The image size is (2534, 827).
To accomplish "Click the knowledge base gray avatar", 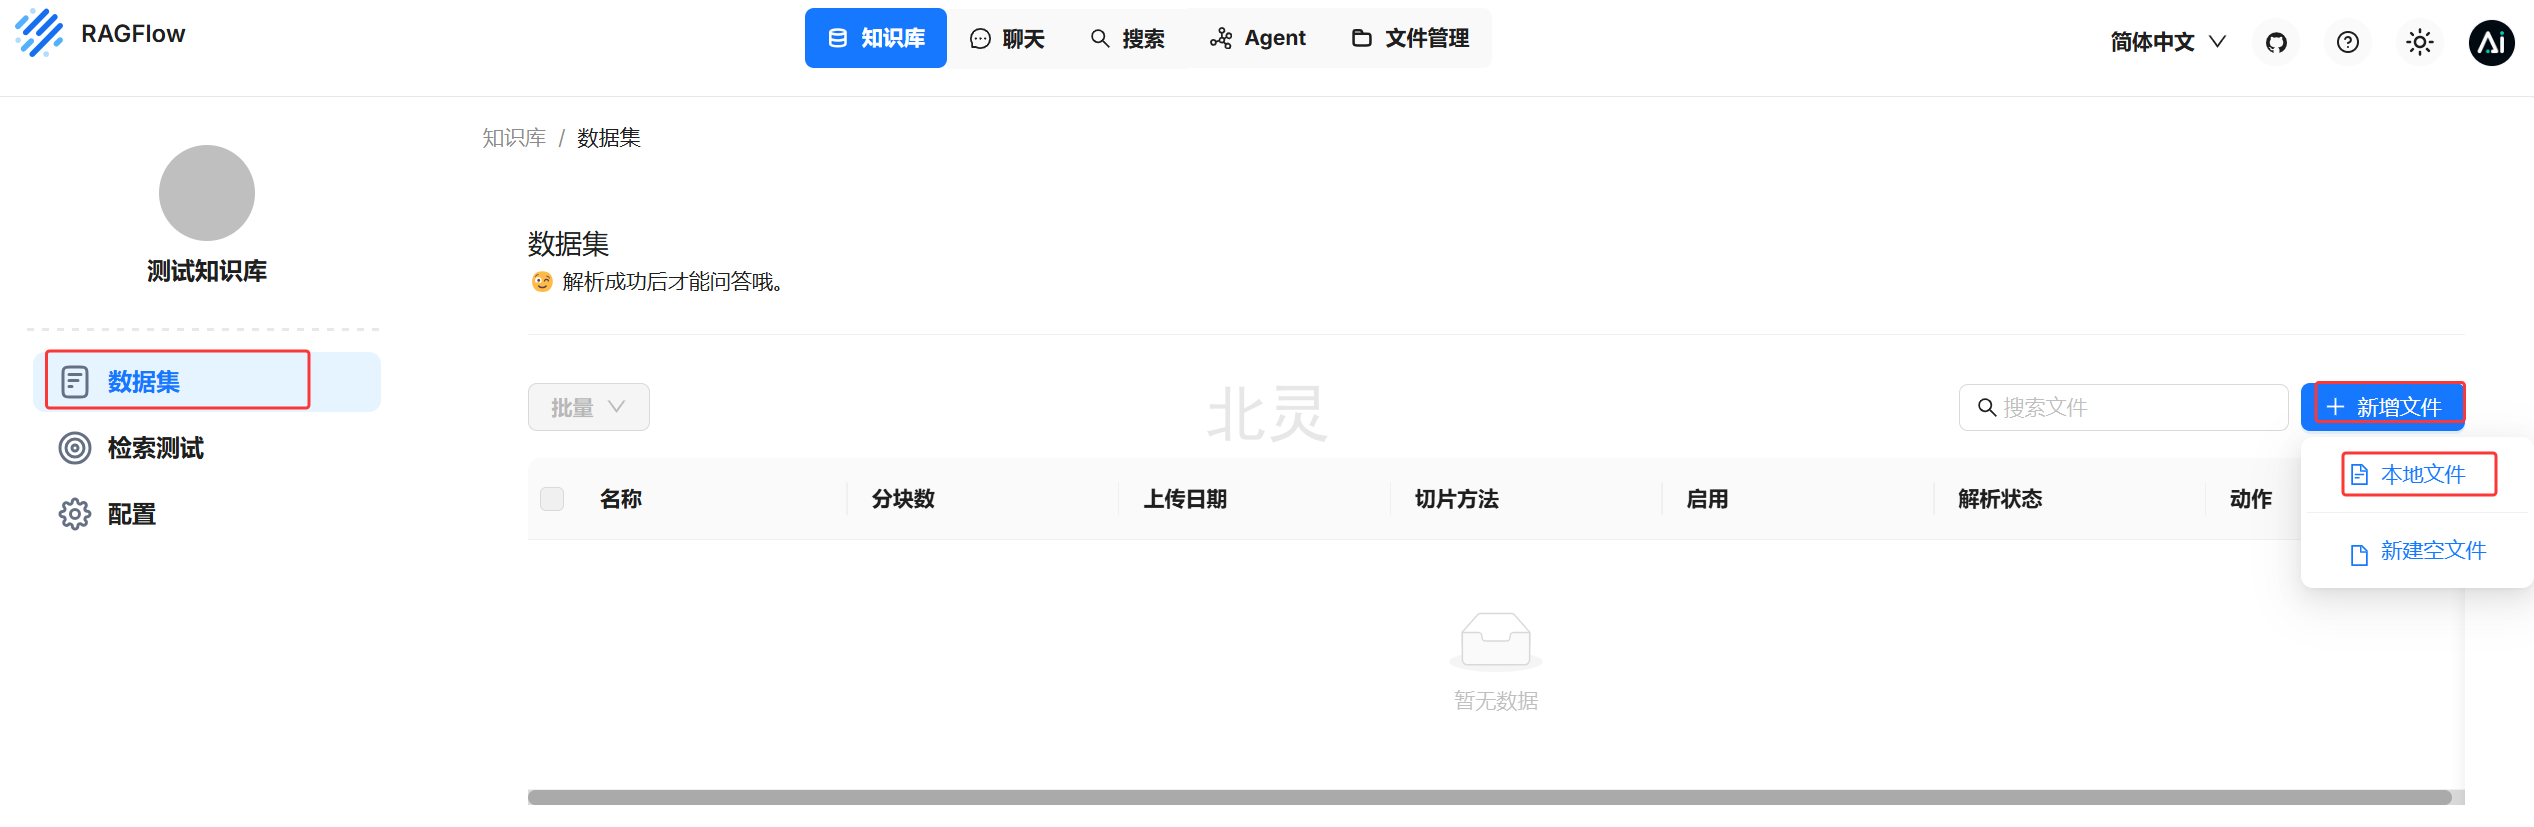I will point(207,193).
